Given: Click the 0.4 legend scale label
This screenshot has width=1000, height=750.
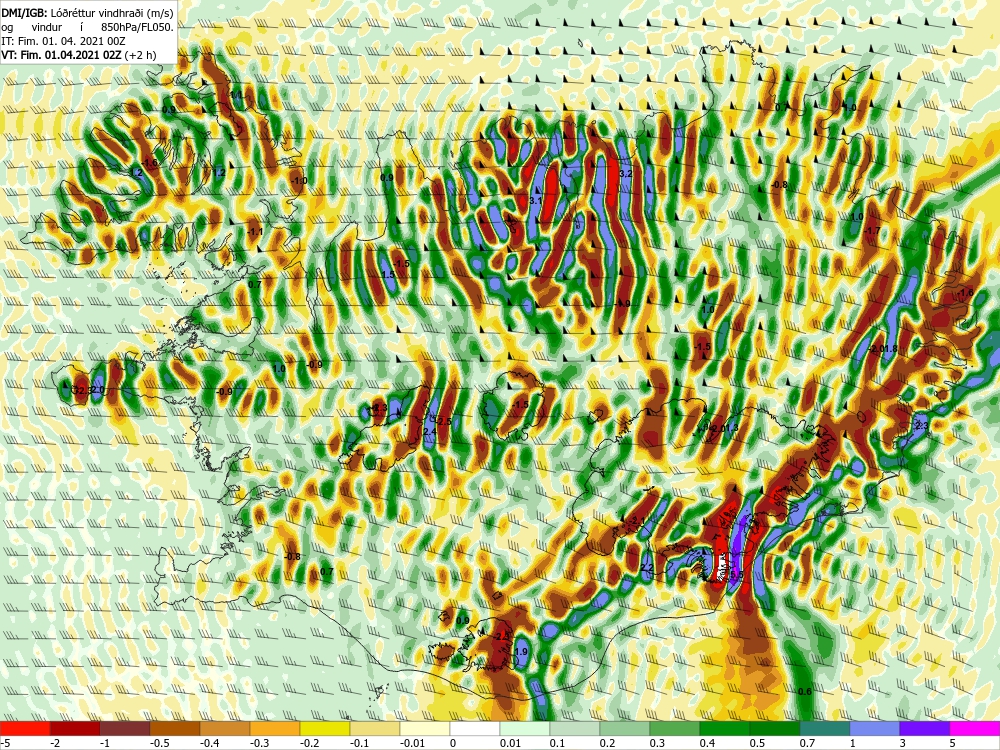Looking at the screenshot, I should click(707, 743).
